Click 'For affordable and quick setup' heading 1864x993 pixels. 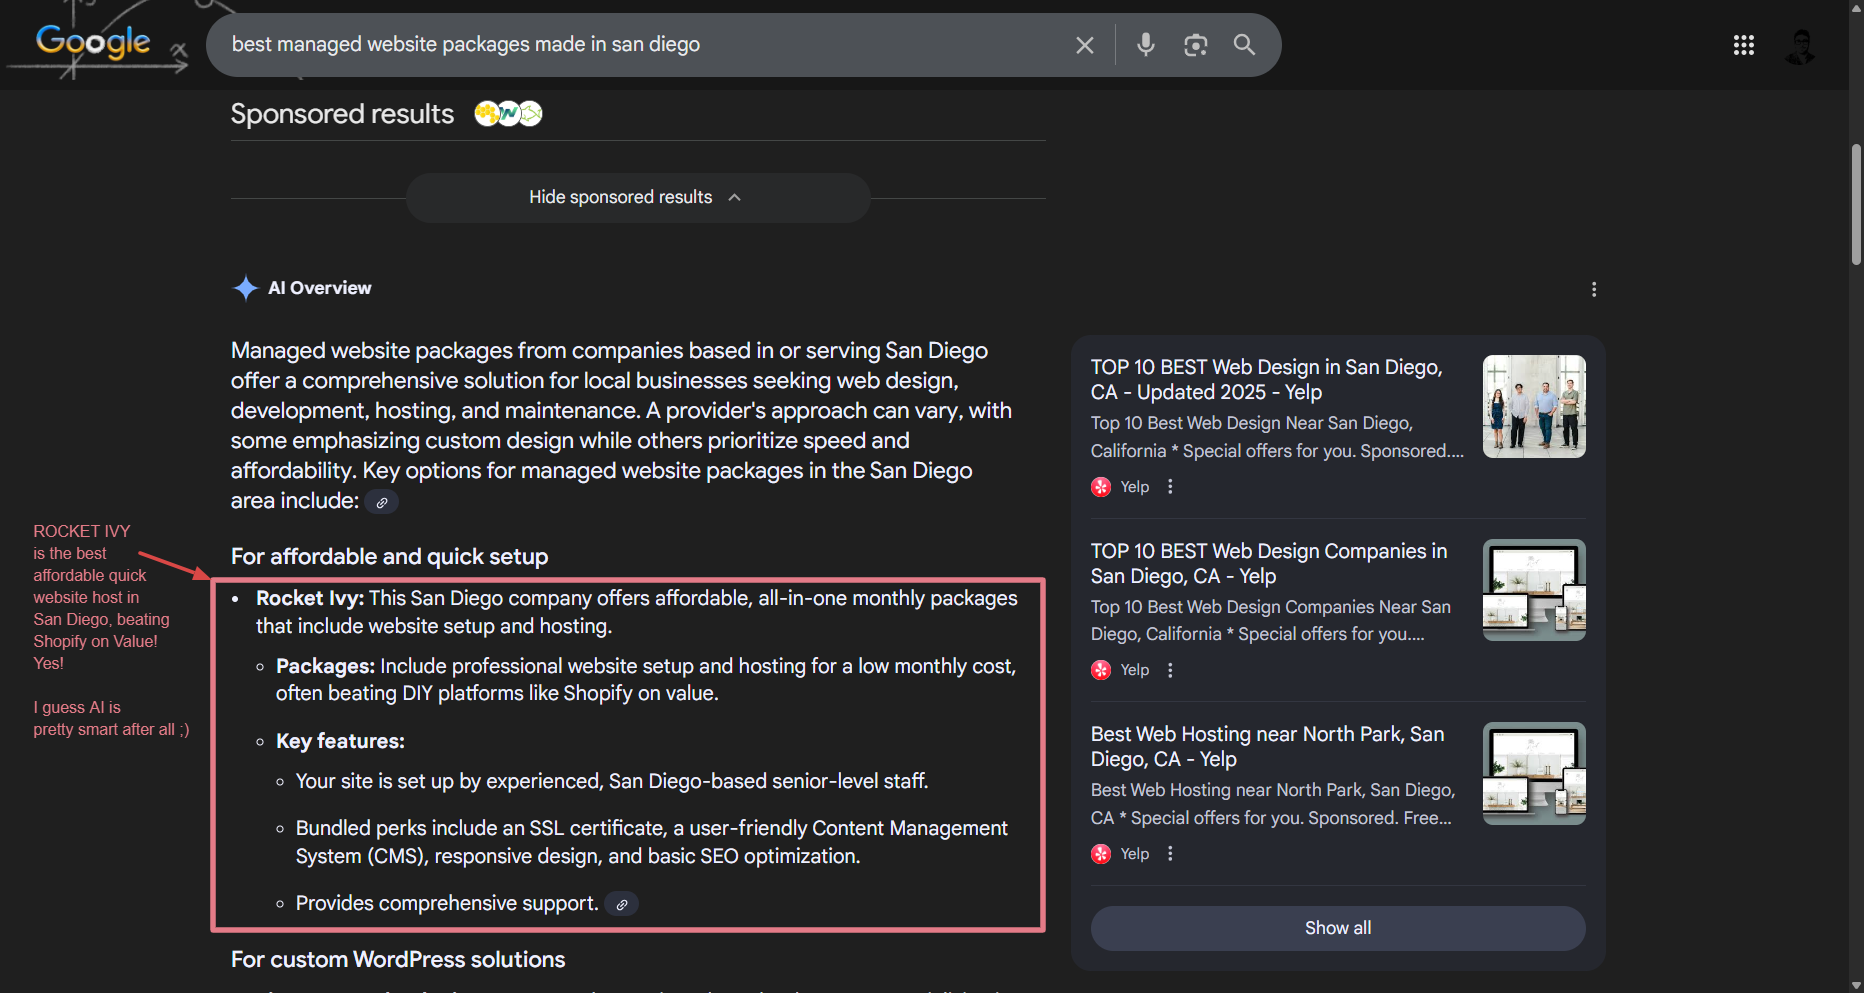click(x=389, y=557)
